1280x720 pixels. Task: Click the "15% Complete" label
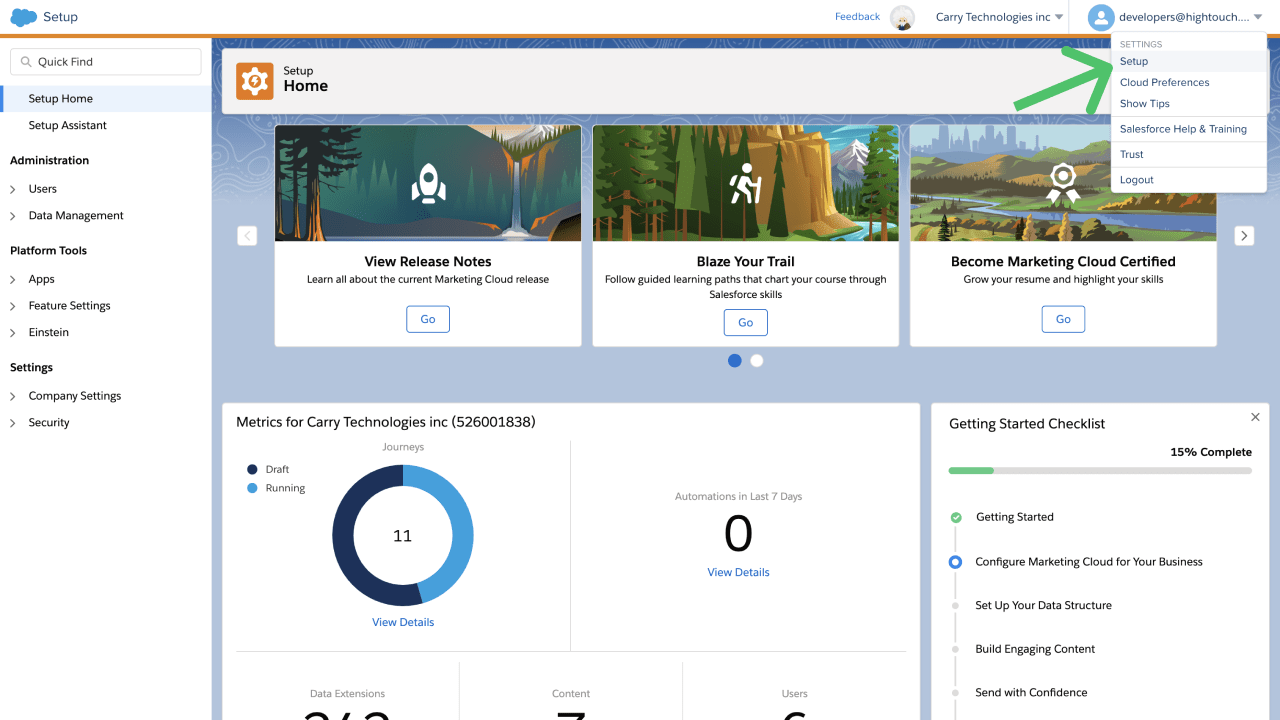pyautogui.click(x=1211, y=452)
